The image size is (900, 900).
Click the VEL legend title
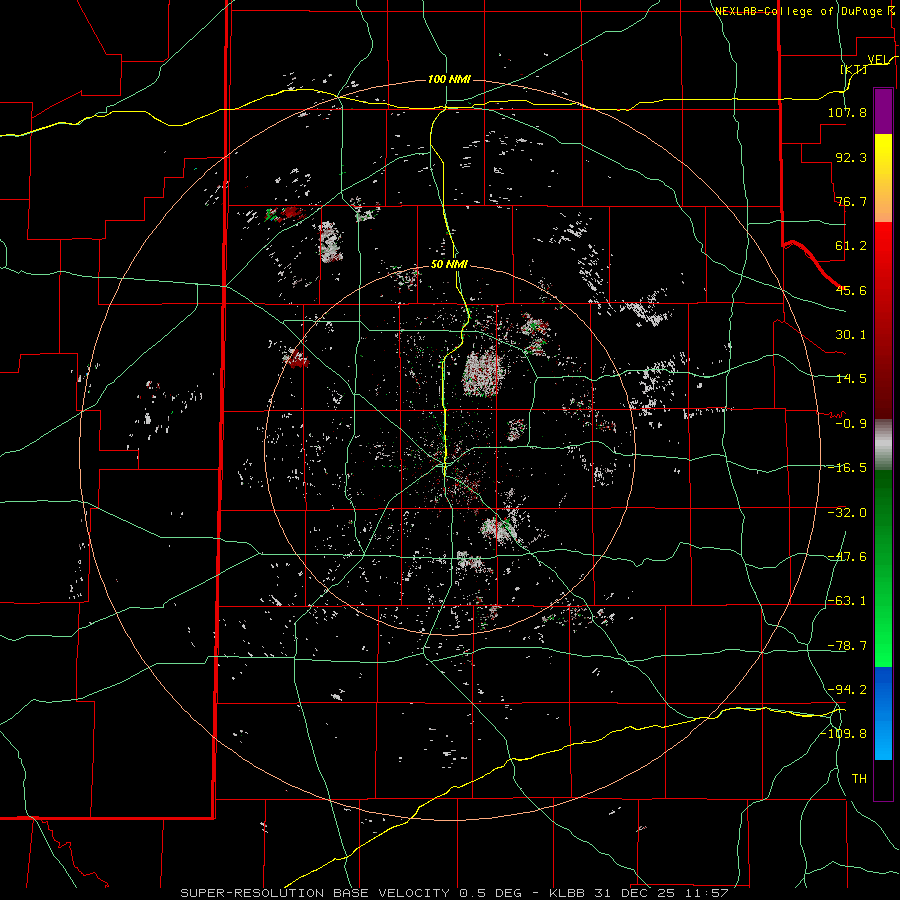coord(877,59)
